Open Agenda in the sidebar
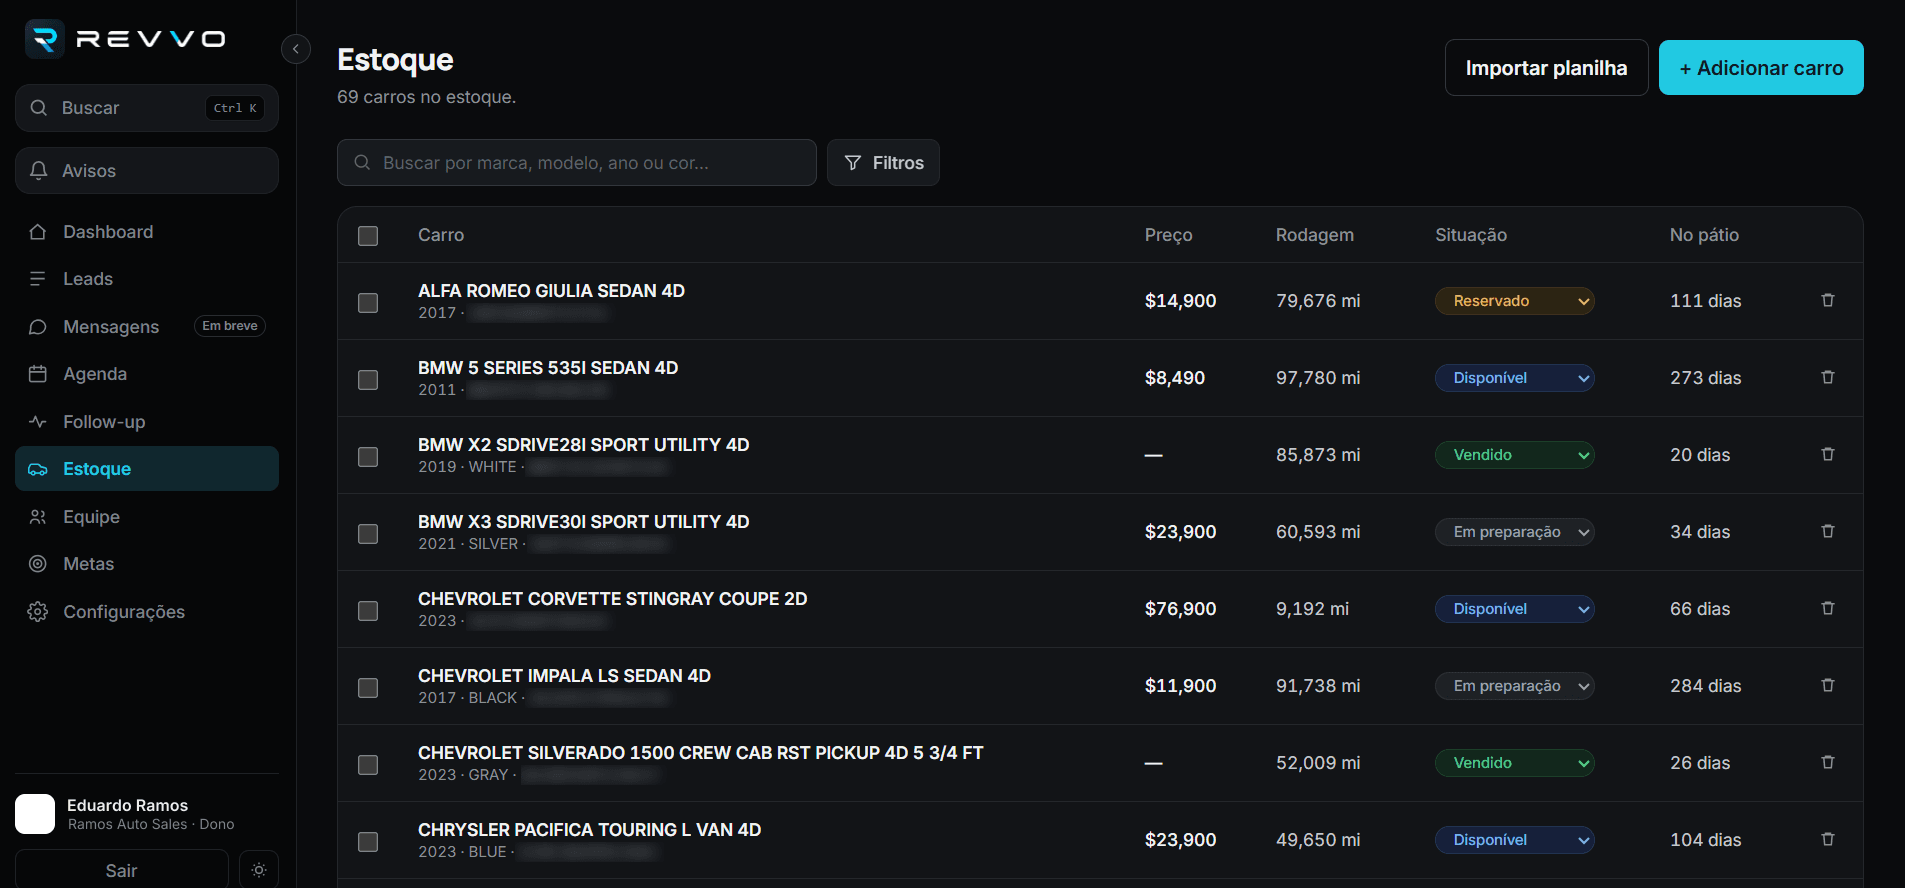 147,374
